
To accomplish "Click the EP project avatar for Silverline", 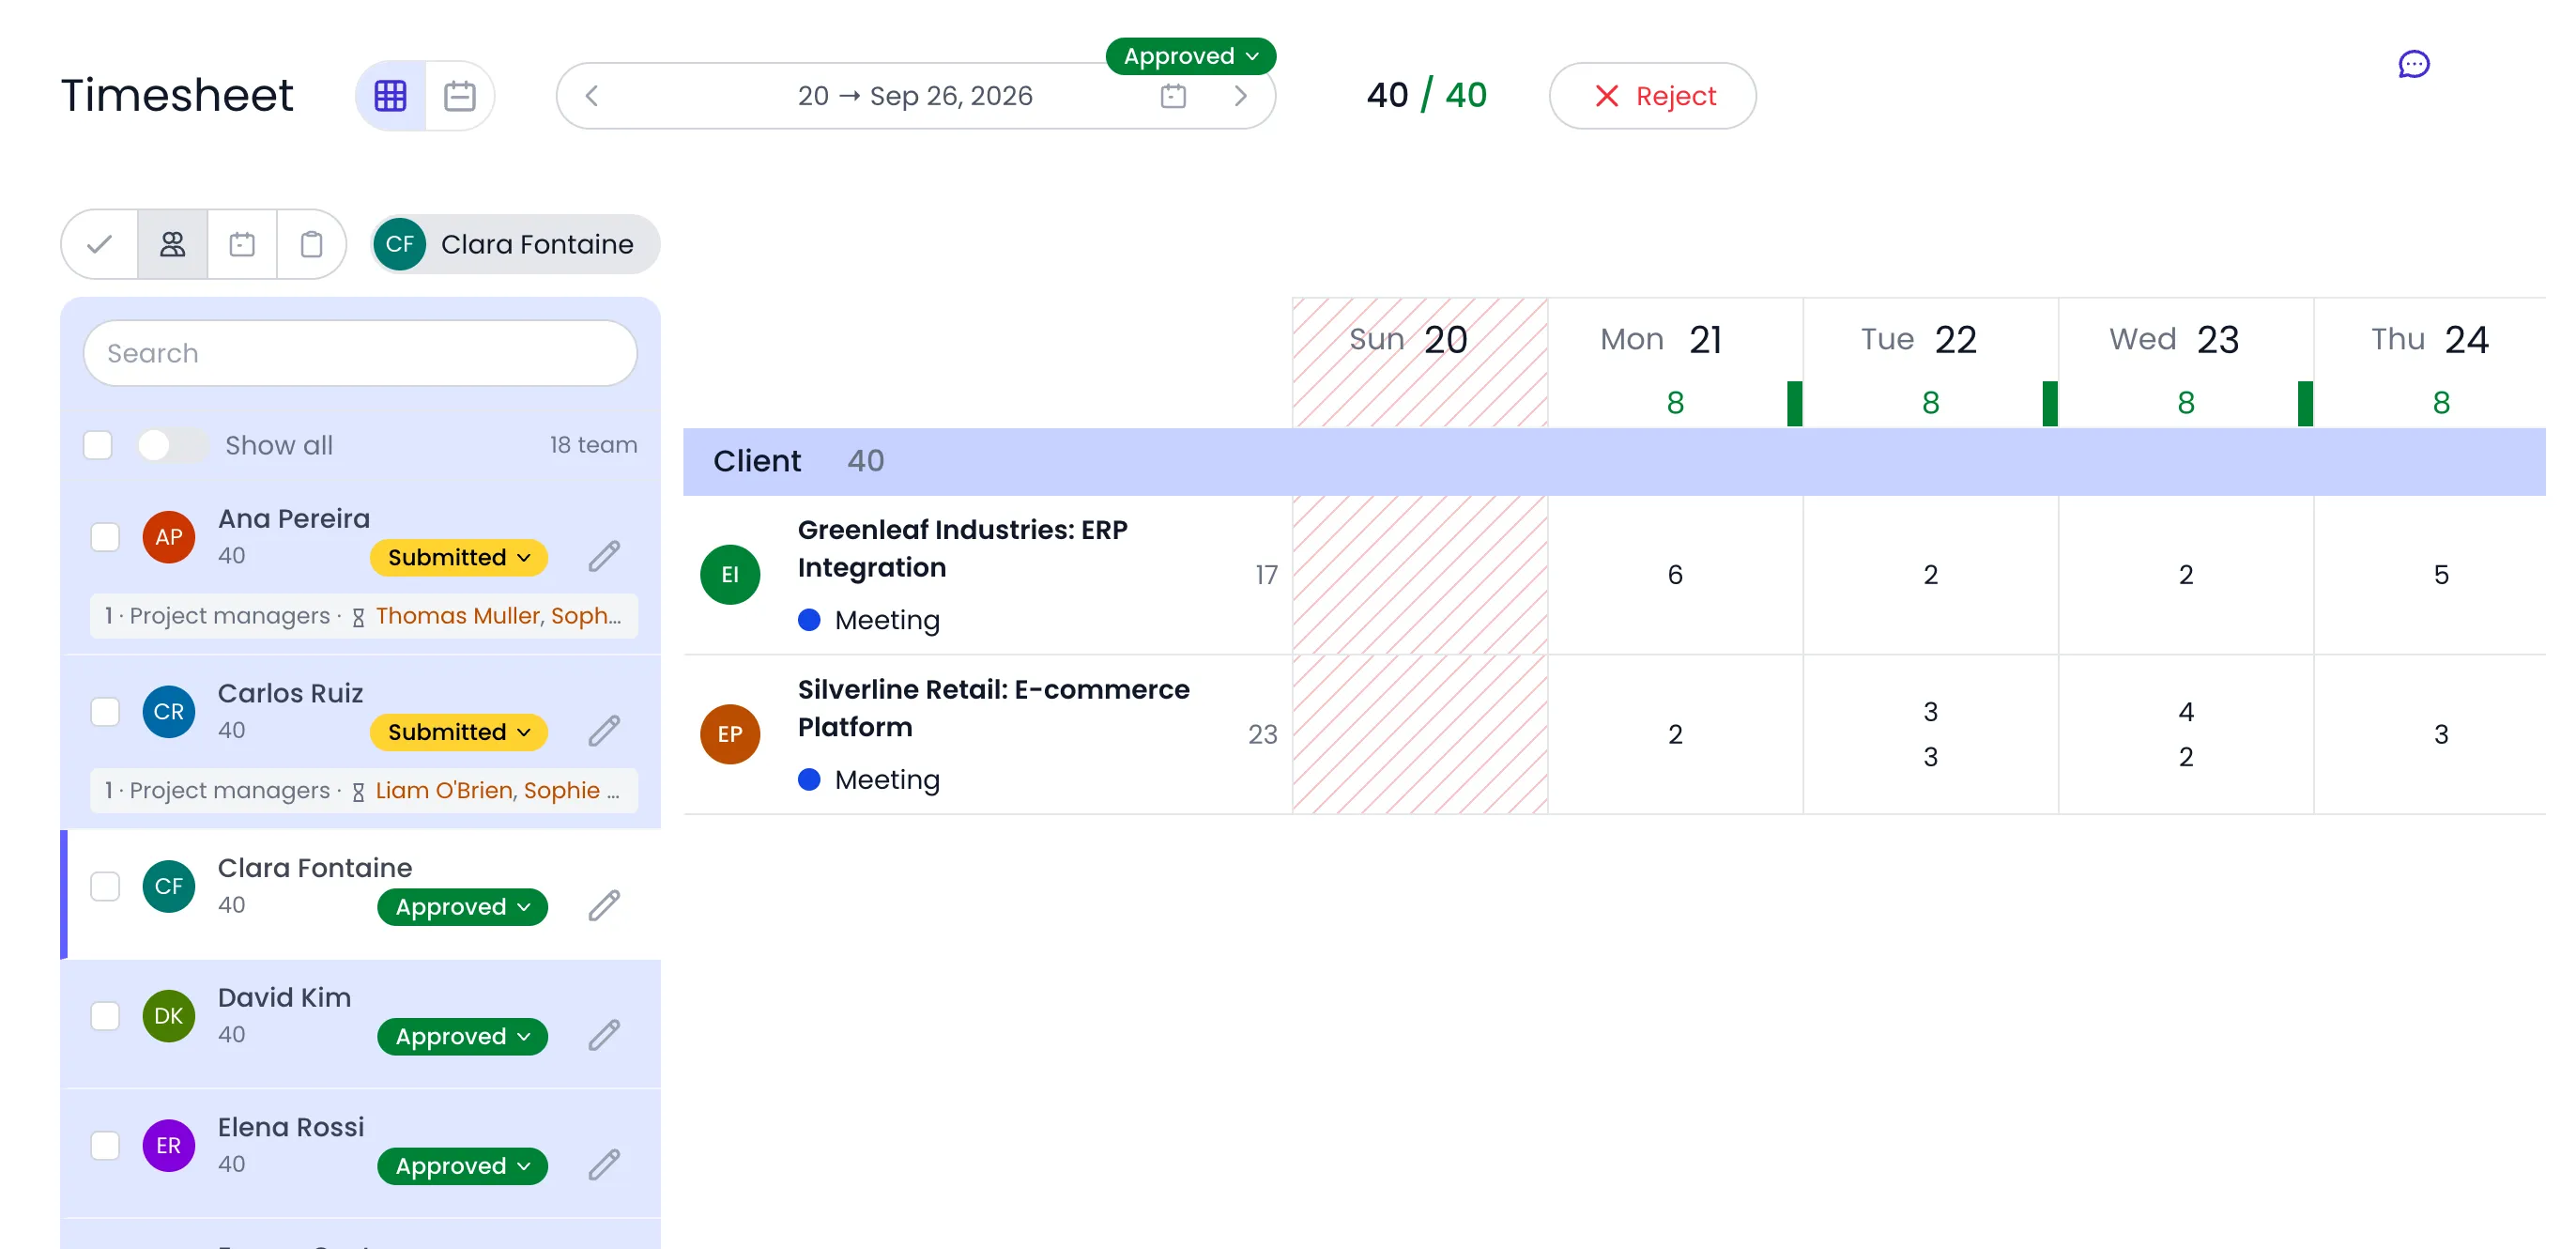I will [x=730, y=735].
